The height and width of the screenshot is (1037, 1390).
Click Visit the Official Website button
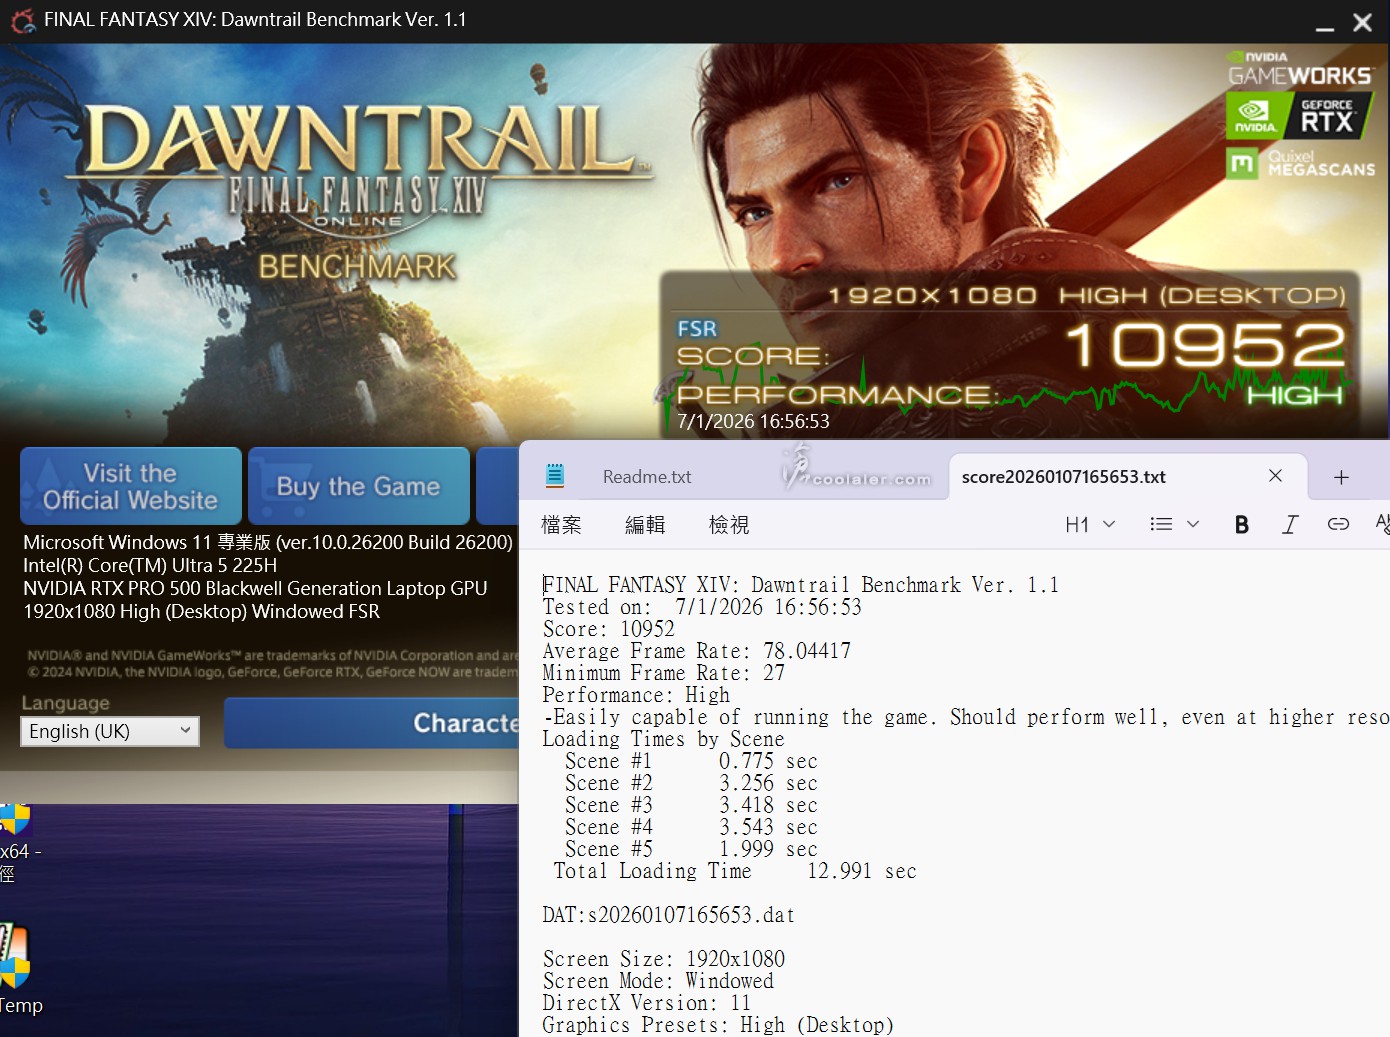[131, 487]
